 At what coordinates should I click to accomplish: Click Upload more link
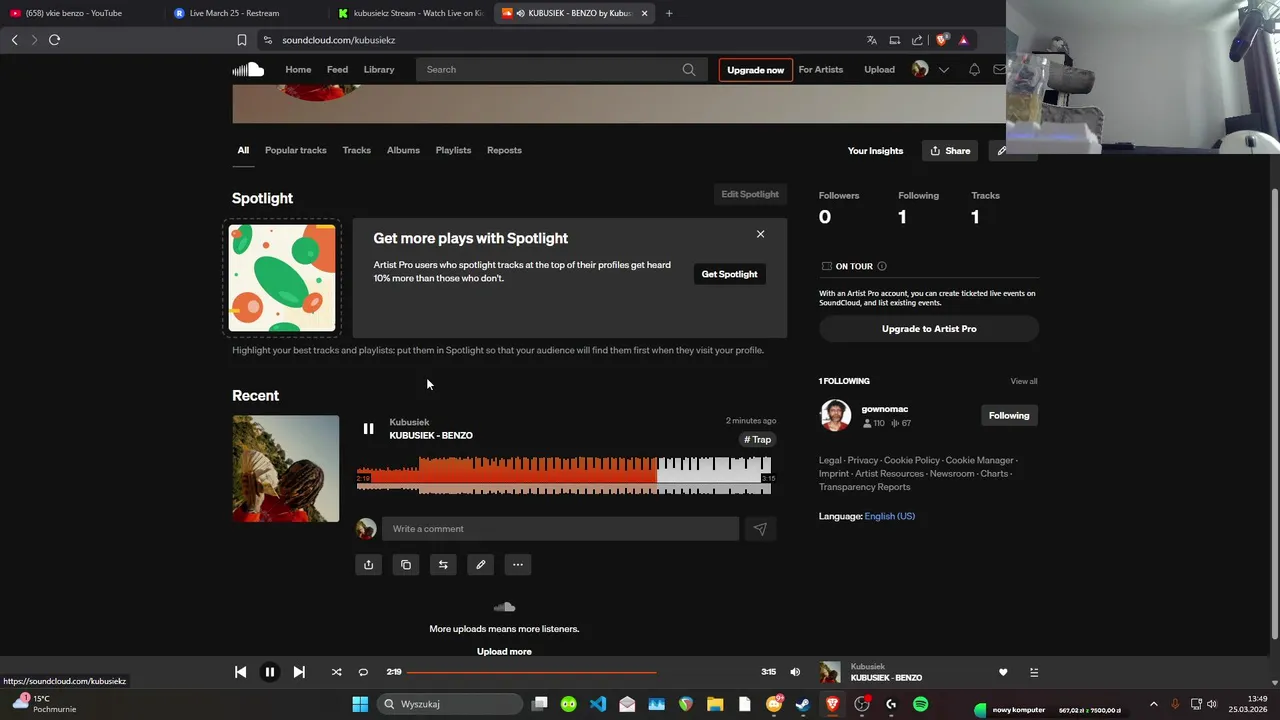click(504, 651)
